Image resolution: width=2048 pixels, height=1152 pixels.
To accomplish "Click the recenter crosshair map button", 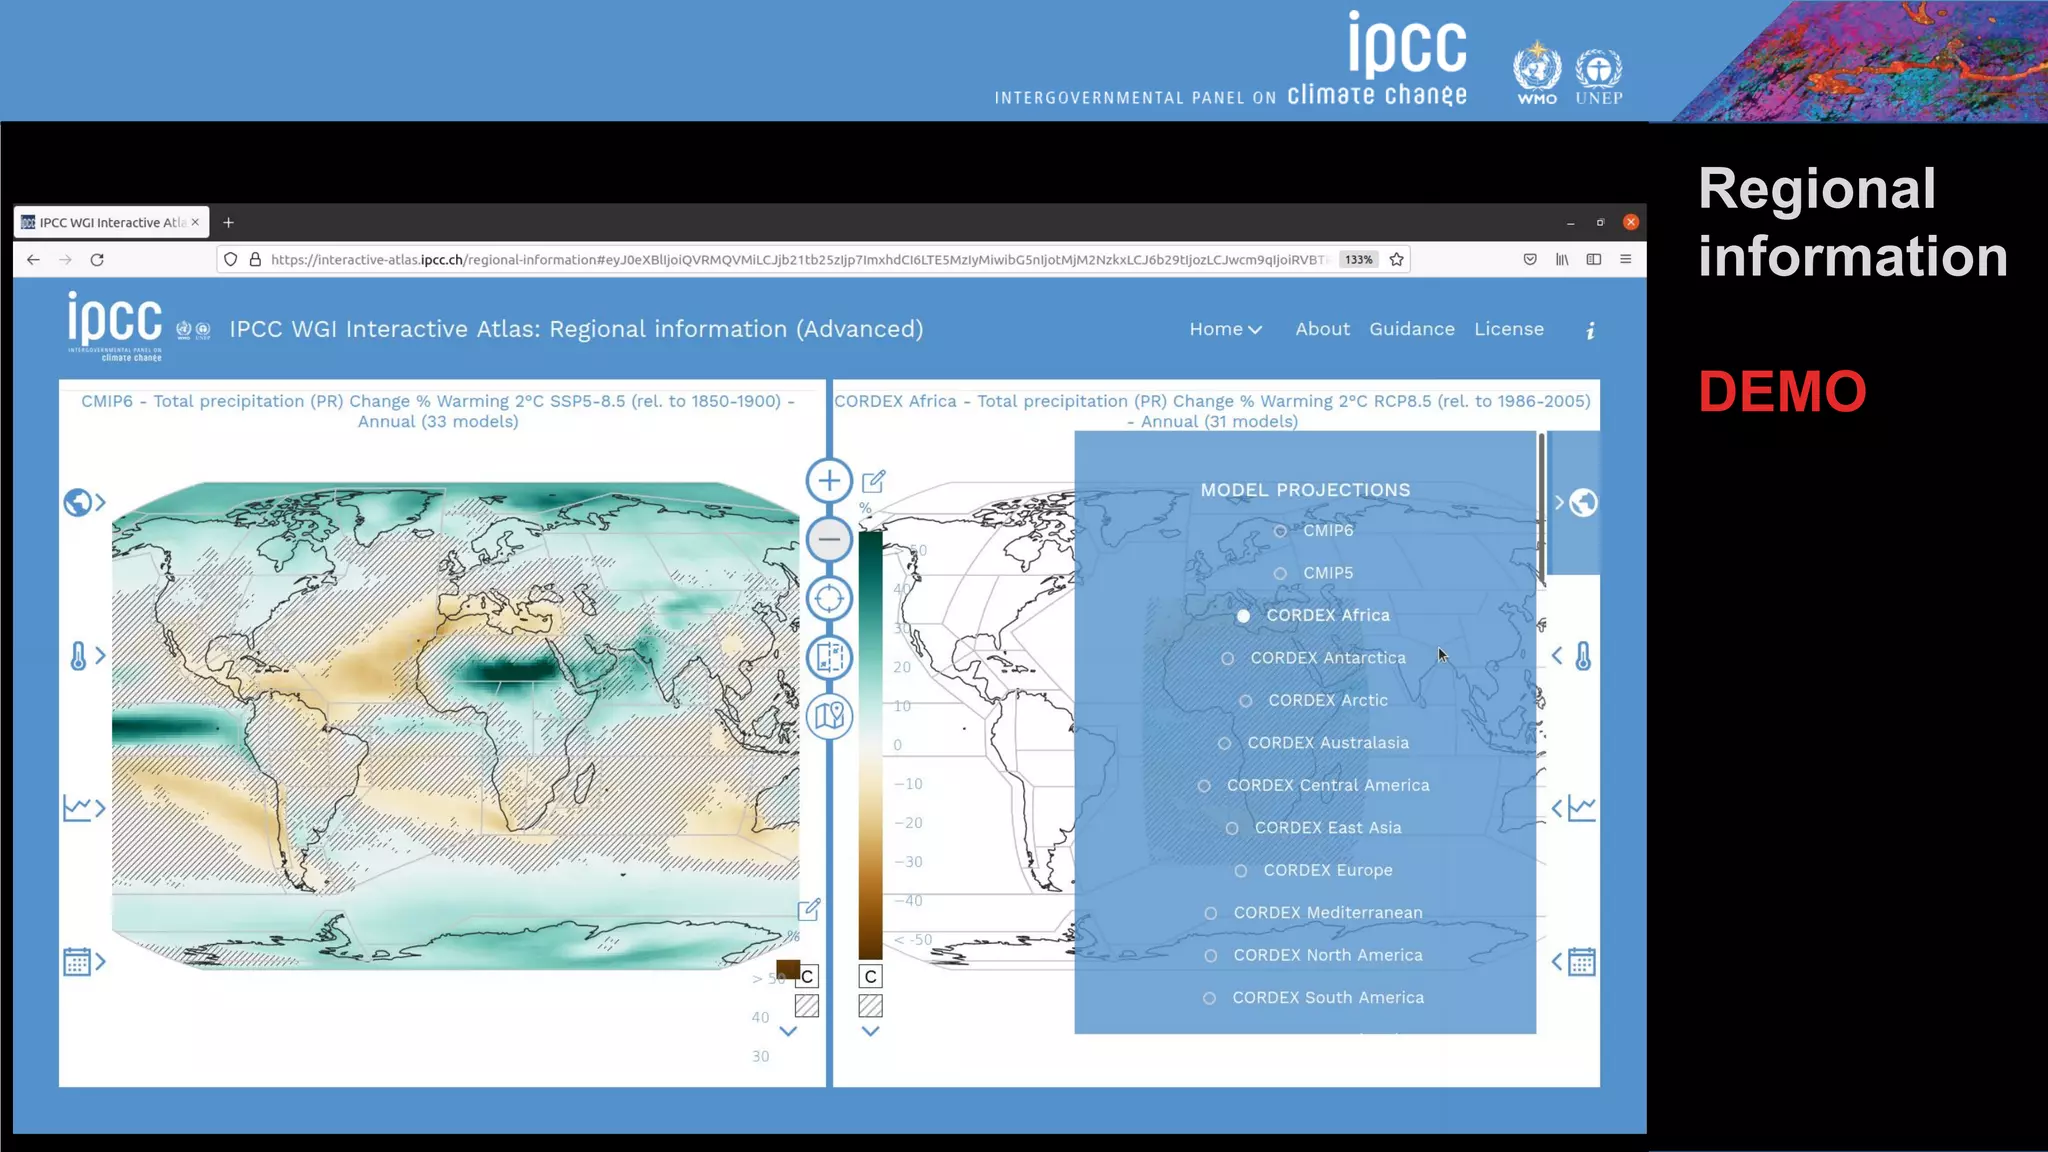I will [x=829, y=599].
